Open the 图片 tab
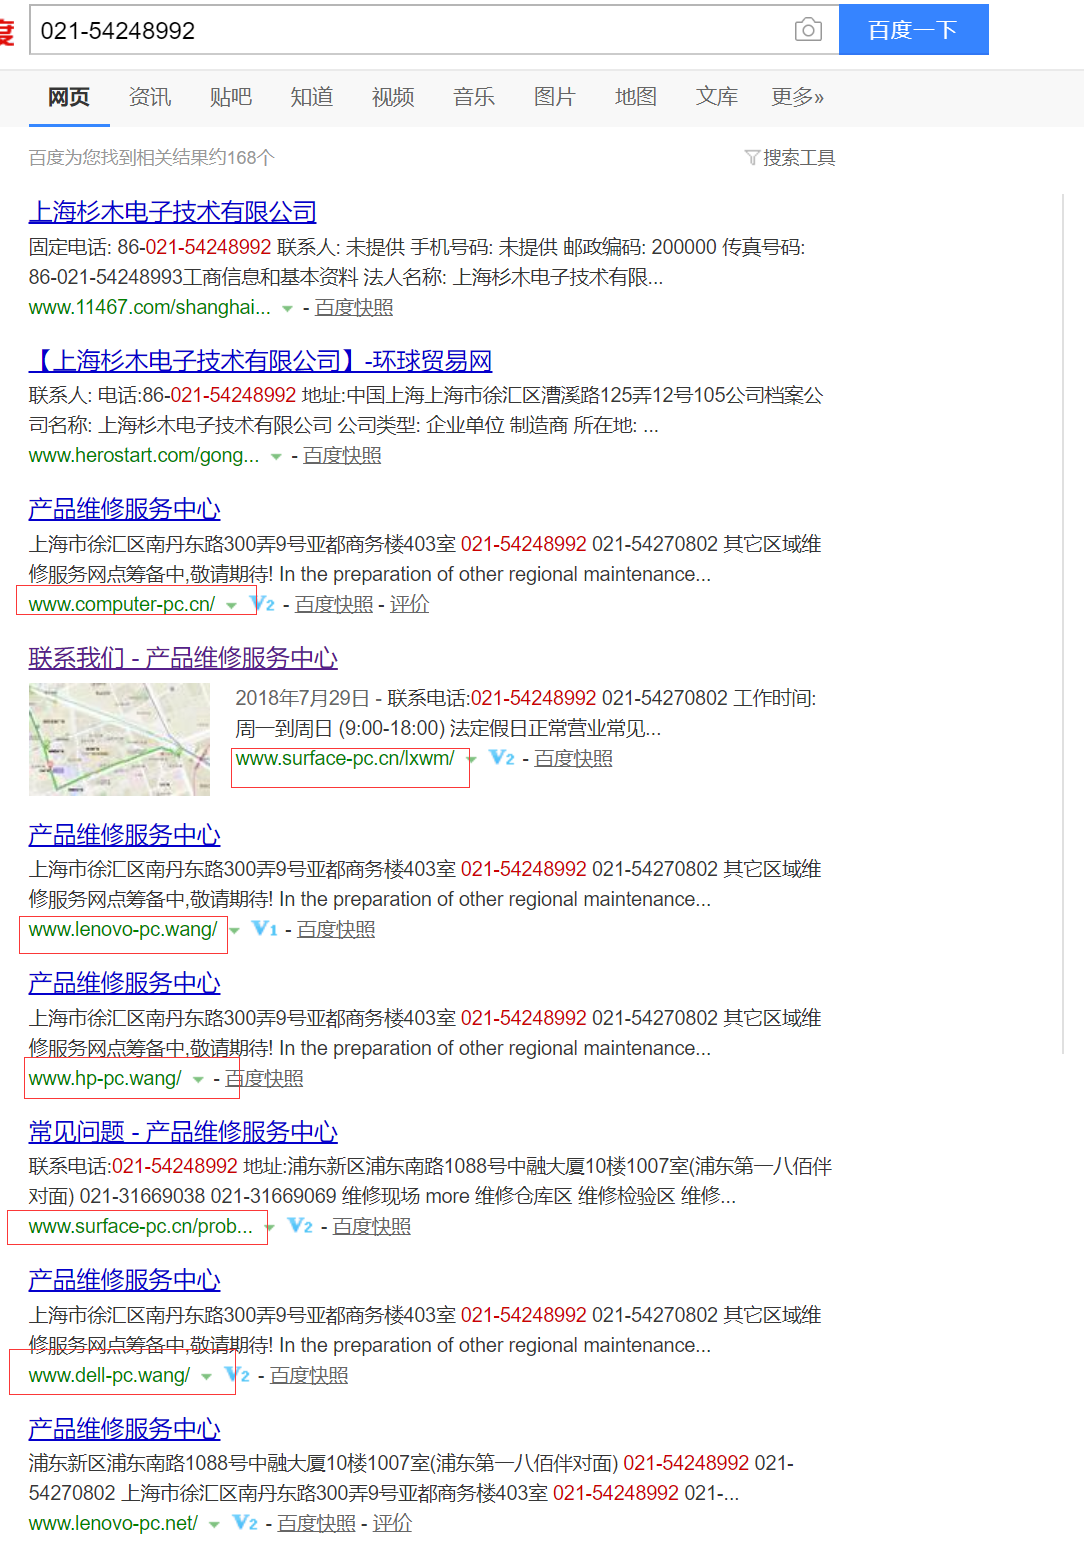Screen dimensions: 1084x1563 (x=555, y=97)
